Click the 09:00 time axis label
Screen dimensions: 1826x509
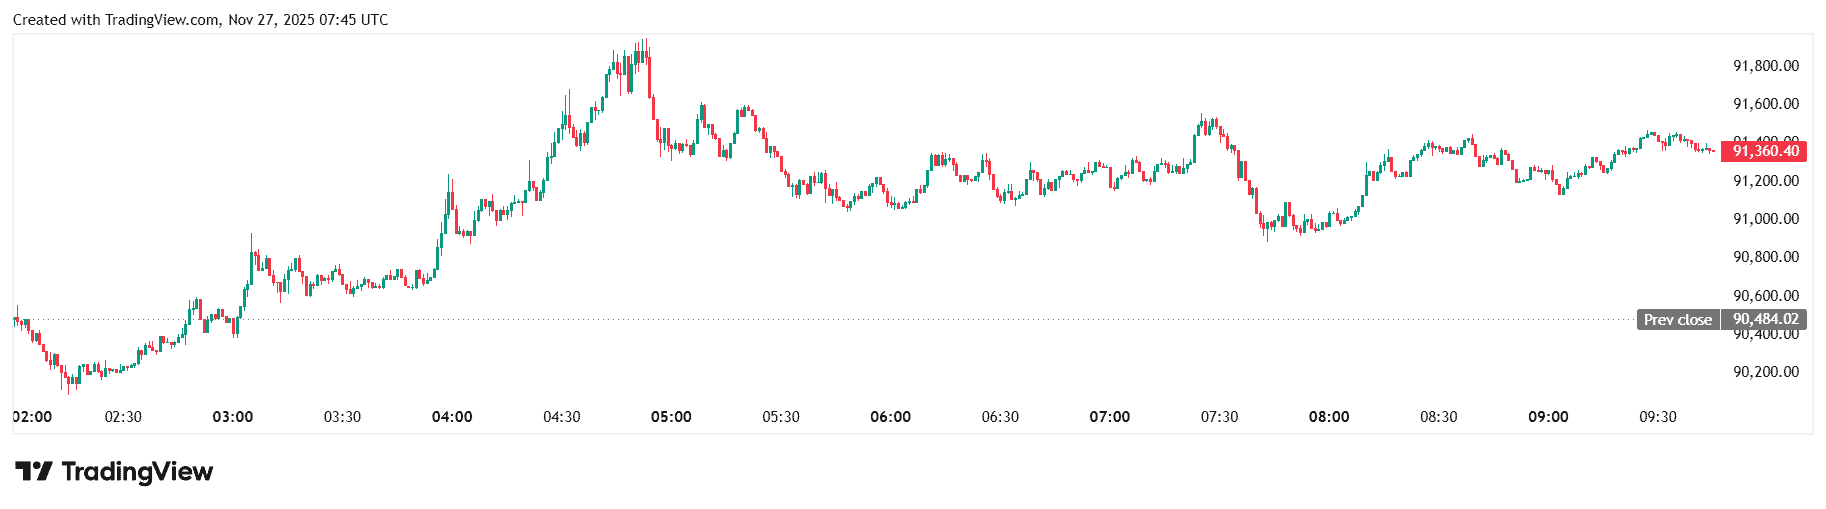1548,417
